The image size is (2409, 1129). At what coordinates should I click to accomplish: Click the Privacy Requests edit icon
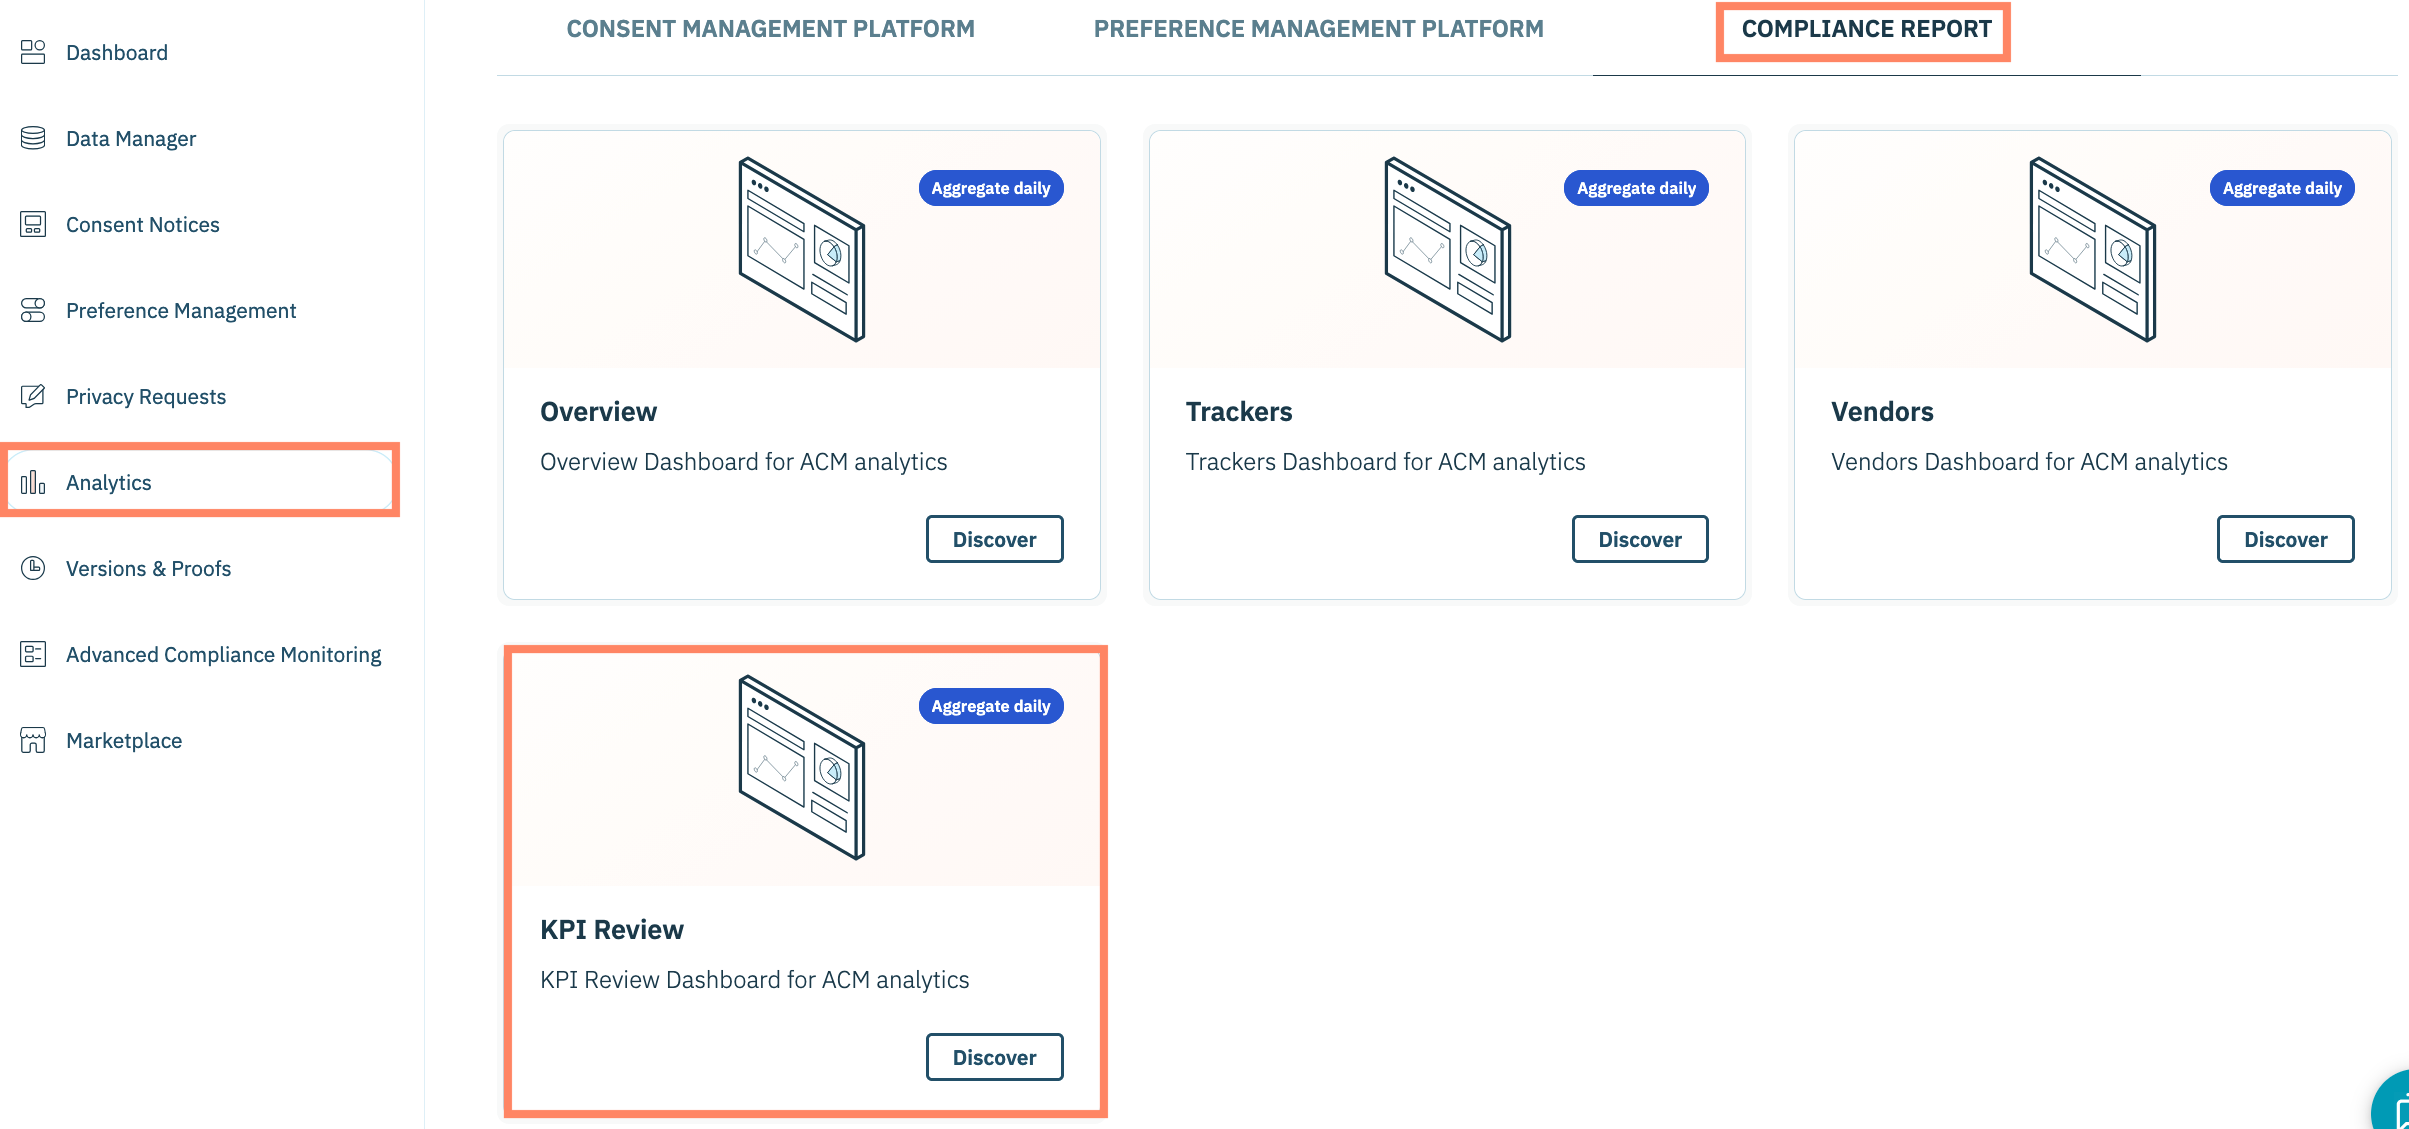tap(33, 396)
